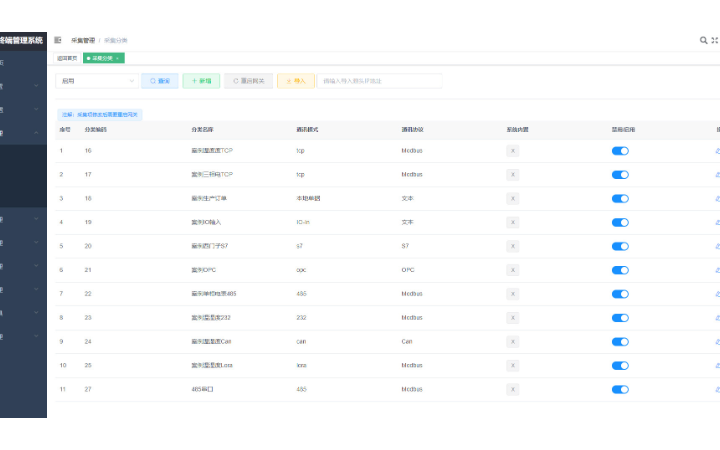This screenshot has height=450, width=720.
Task: Select the 485串口 name cell
Action: click(202, 389)
